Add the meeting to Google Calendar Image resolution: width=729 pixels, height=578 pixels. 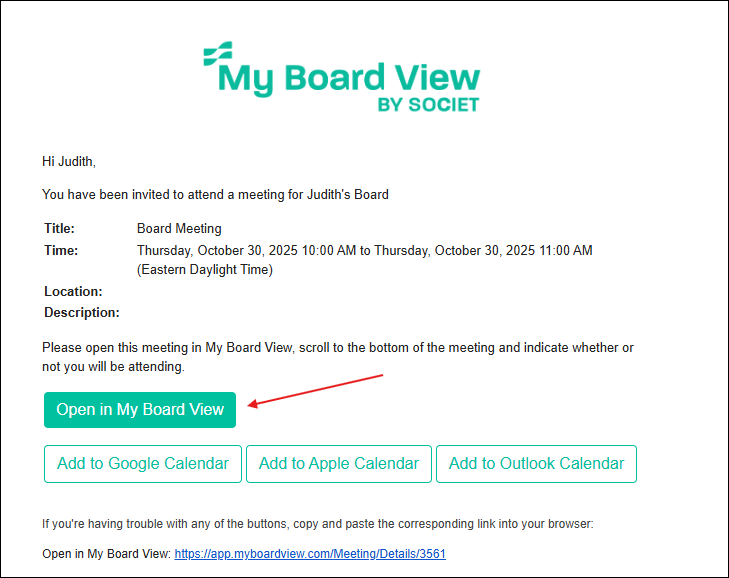(x=143, y=464)
